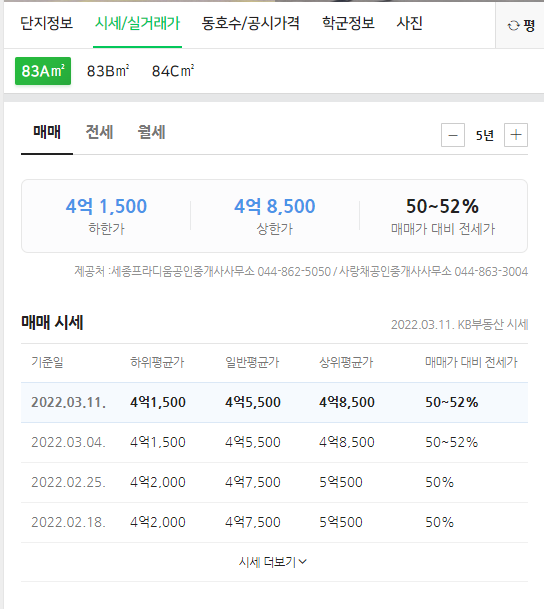Select the 83A㎡ area type
The width and height of the screenshot is (544, 609).
click(x=43, y=71)
